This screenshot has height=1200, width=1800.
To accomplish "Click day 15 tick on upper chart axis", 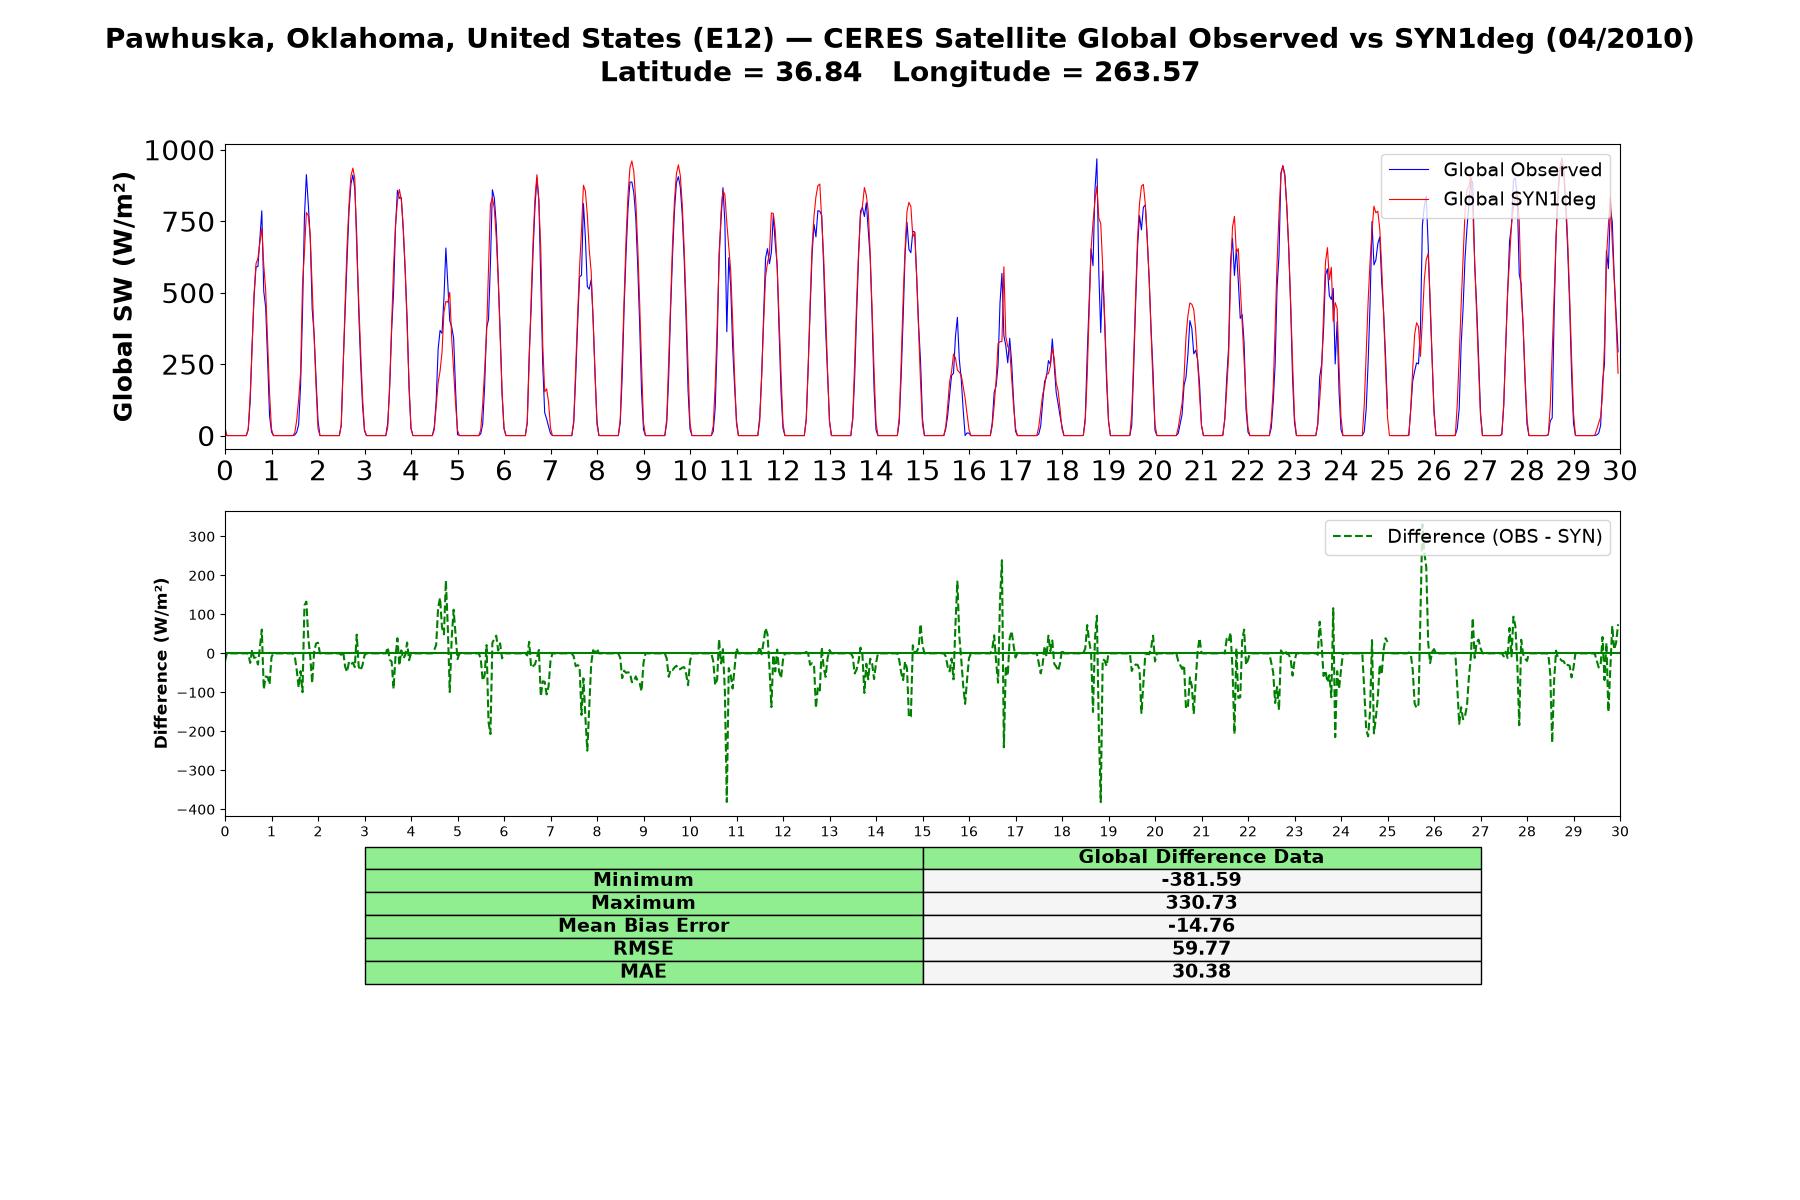I will point(922,471).
